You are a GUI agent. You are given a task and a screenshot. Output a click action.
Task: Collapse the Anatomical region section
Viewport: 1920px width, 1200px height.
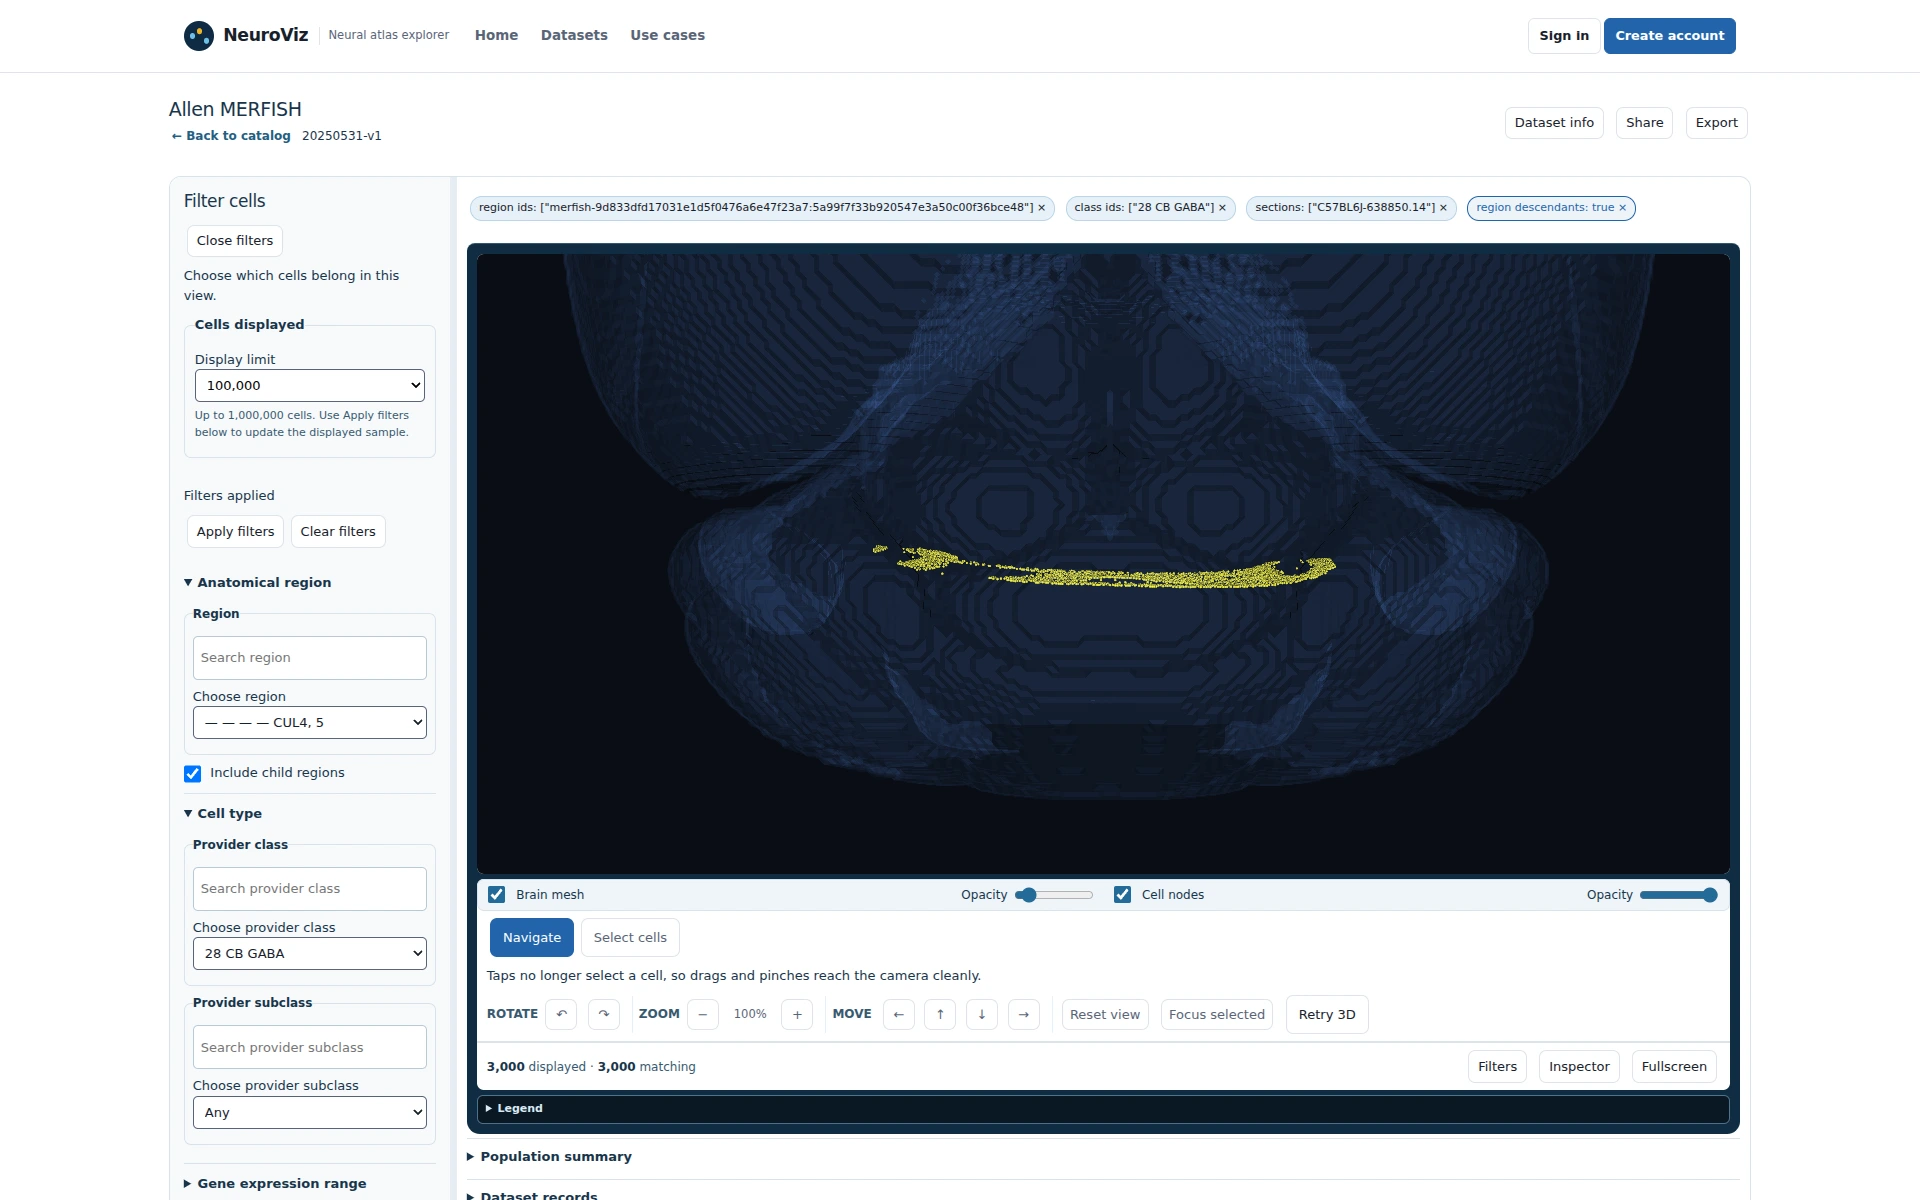[258, 583]
